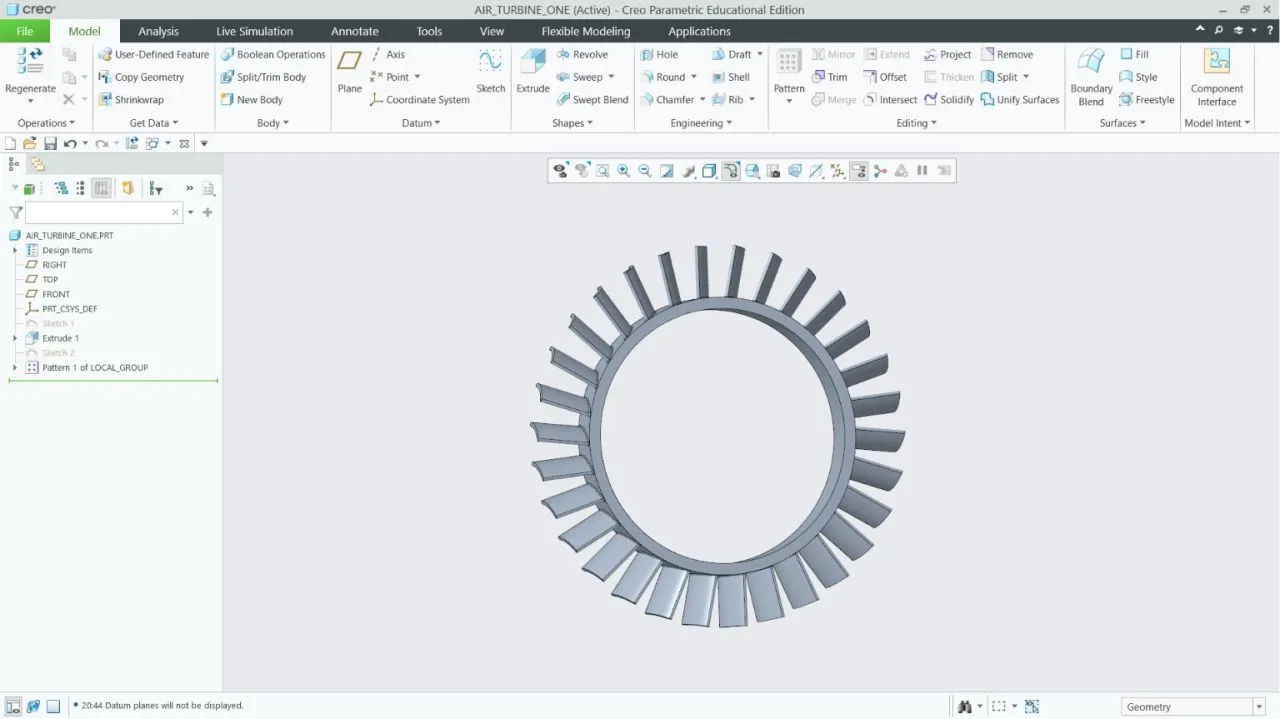Viewport: 1280px width, 719px height.
Task: Open the Get Data group dropdown
Action: [x=154, y=123]
